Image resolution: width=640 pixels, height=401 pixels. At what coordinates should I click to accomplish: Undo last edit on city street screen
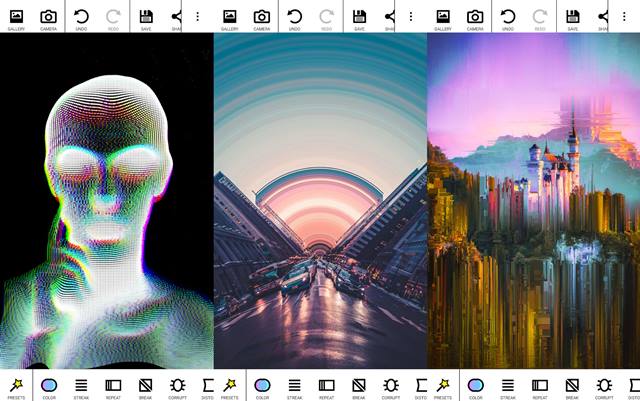coord(295,20)
